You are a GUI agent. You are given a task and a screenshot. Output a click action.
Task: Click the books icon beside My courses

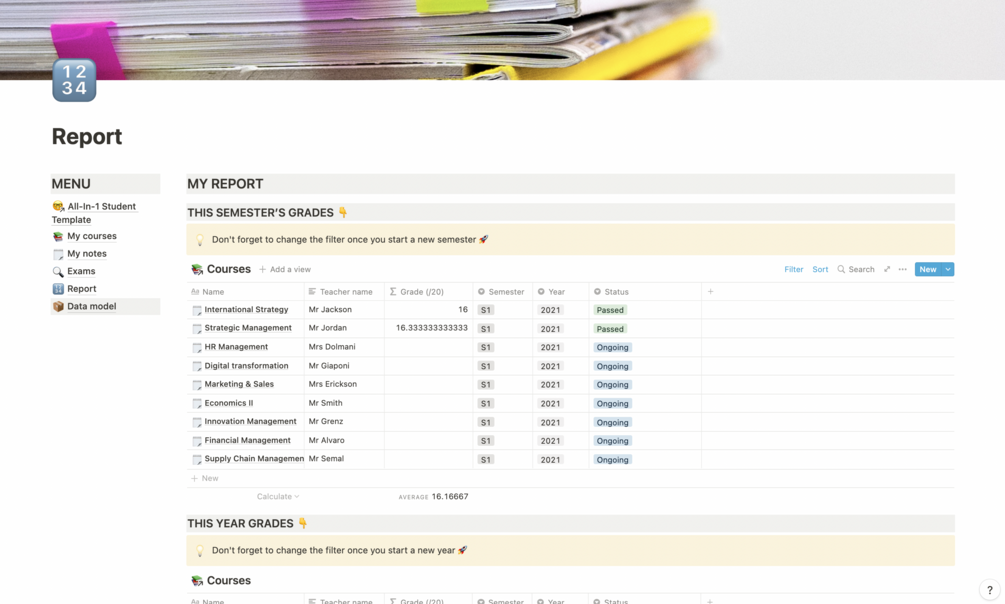(58, 237)
